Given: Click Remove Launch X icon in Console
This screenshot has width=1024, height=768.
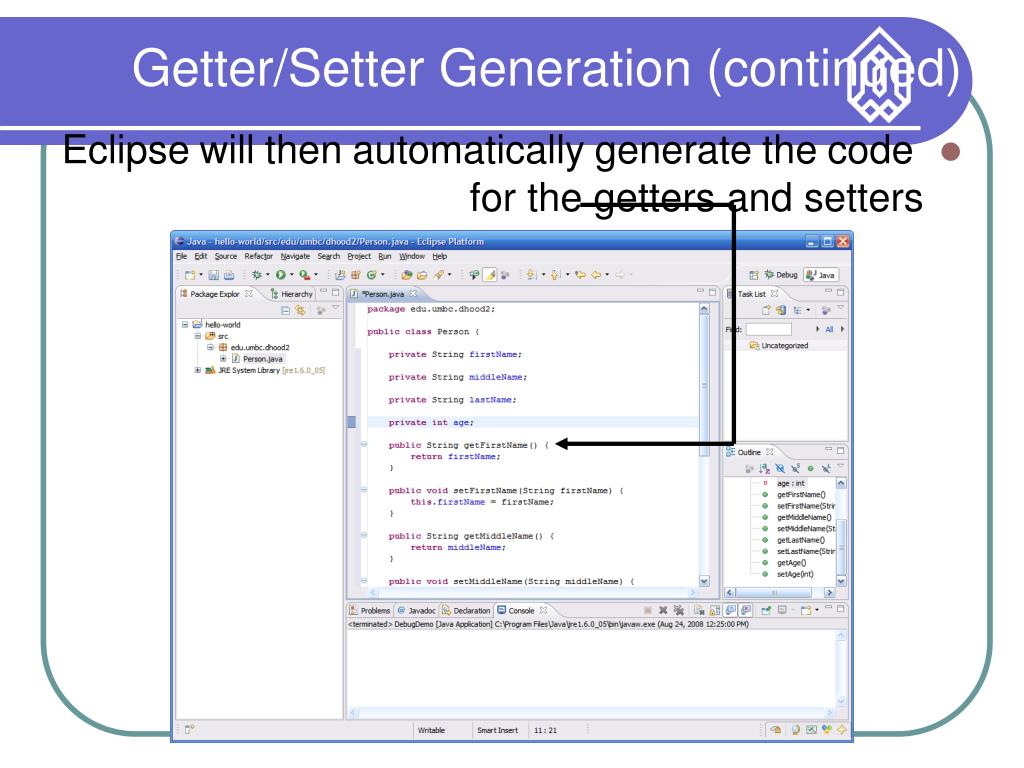Looking at the screenshot, I should tap(664, 610).
